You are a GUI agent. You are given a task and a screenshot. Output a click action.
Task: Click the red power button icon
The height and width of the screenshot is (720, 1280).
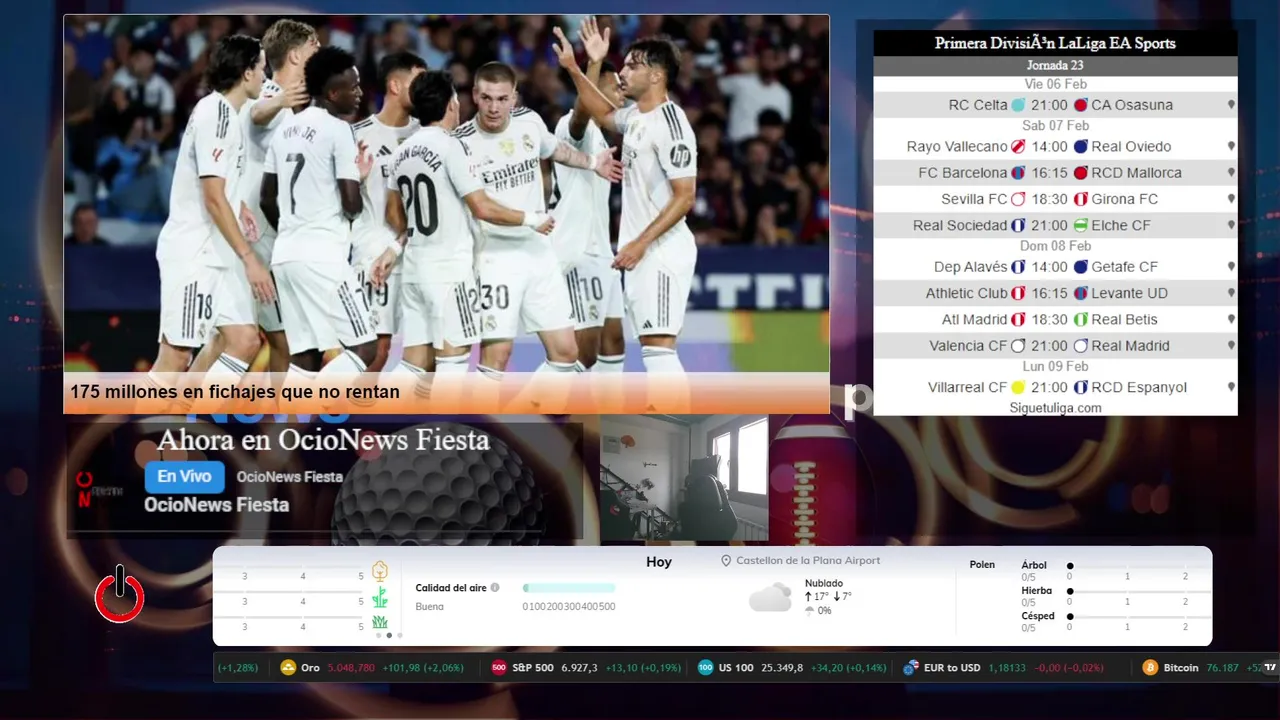pos(120,595)
